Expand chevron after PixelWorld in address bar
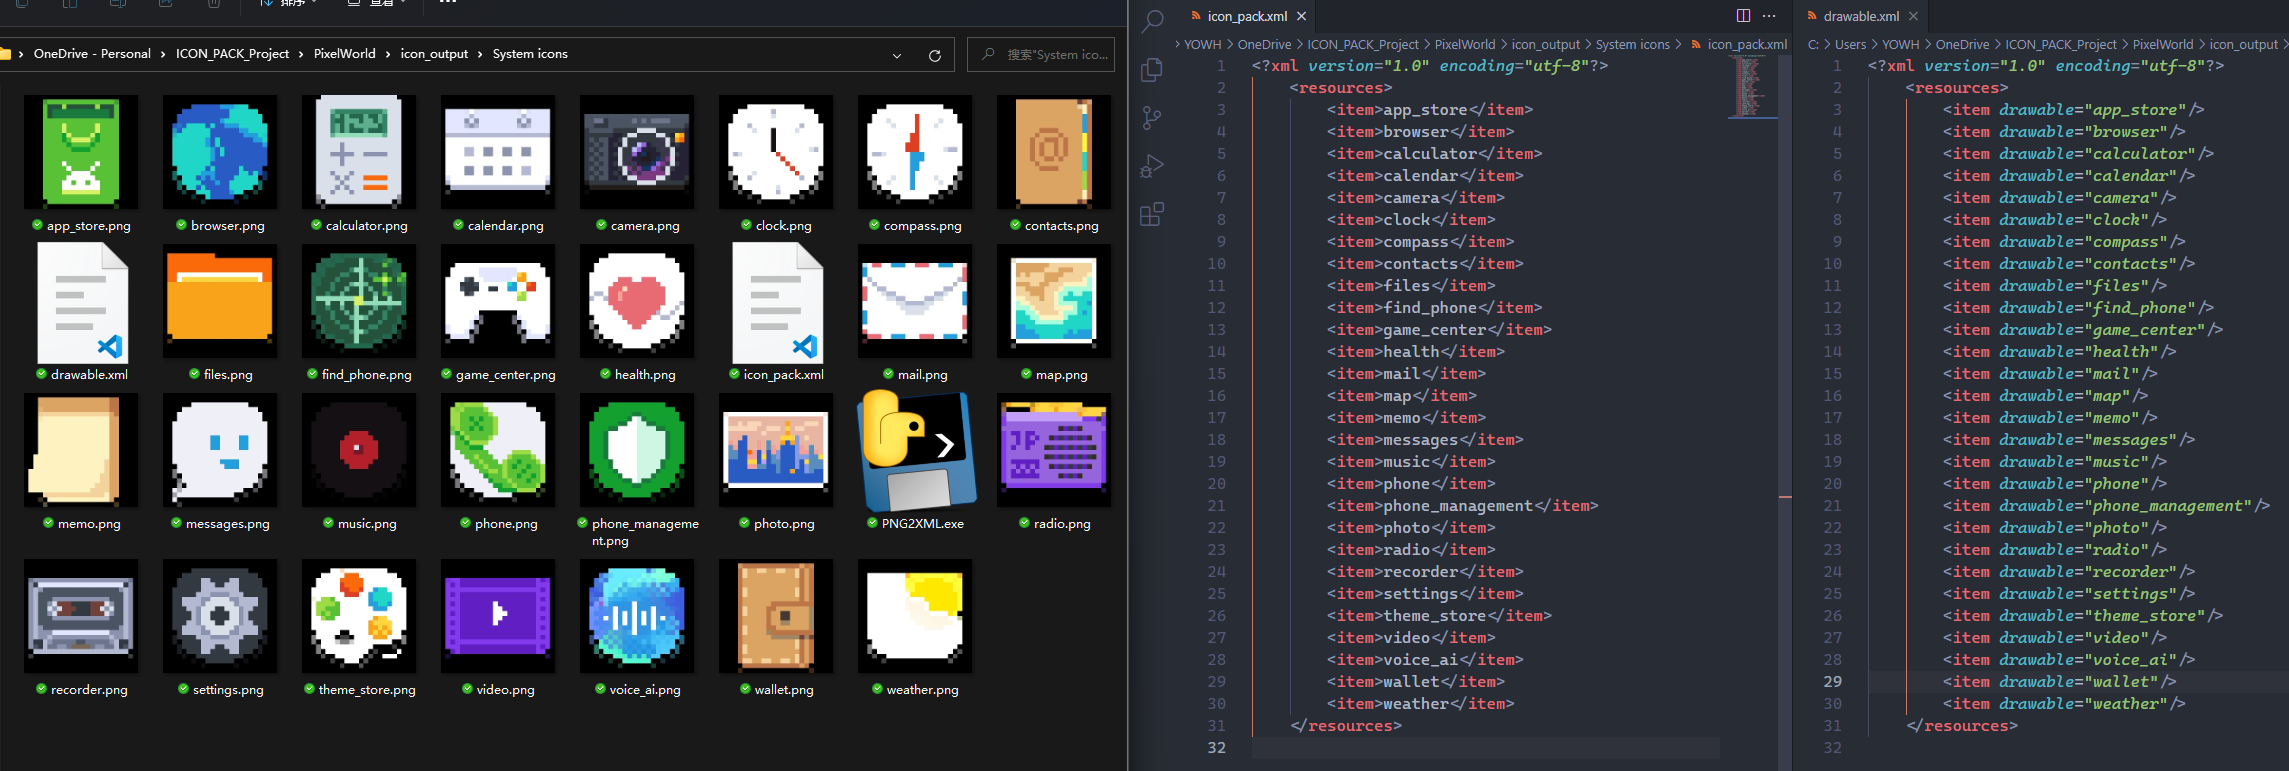The image size is (2289, 771). pyautogui.click(x=388, y=54)
